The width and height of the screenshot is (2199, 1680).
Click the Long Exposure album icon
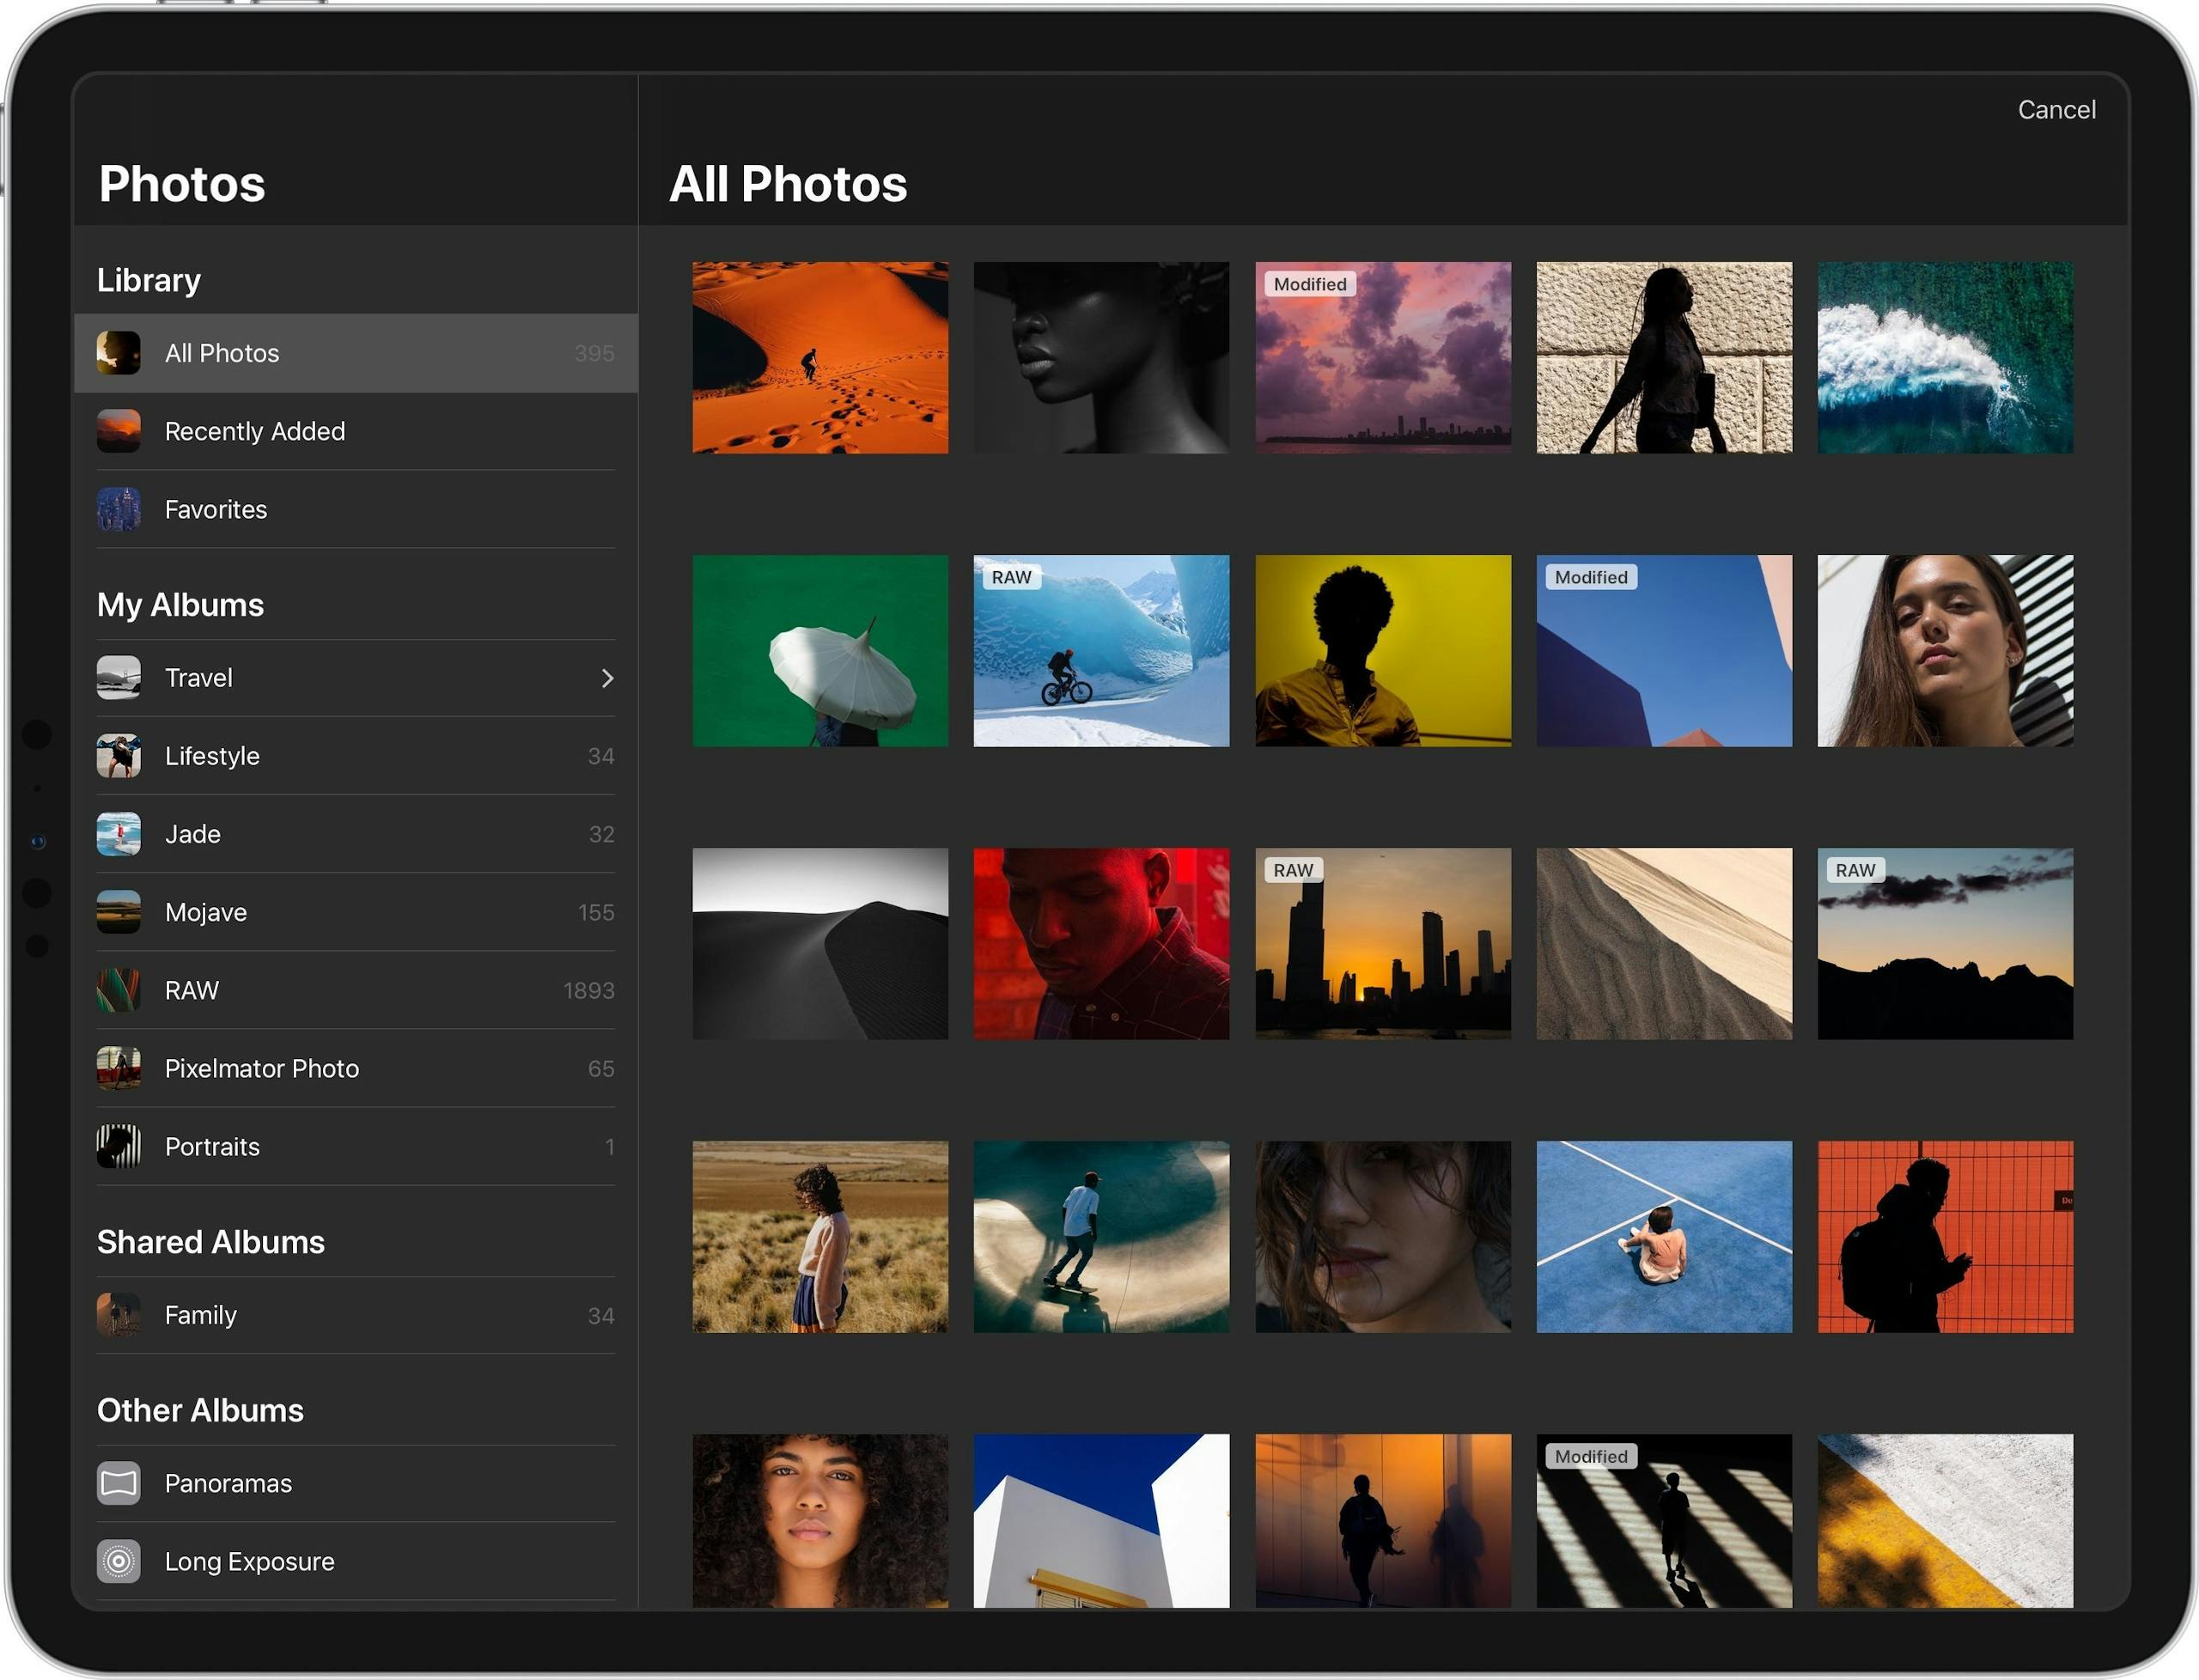pos(118,1561)
